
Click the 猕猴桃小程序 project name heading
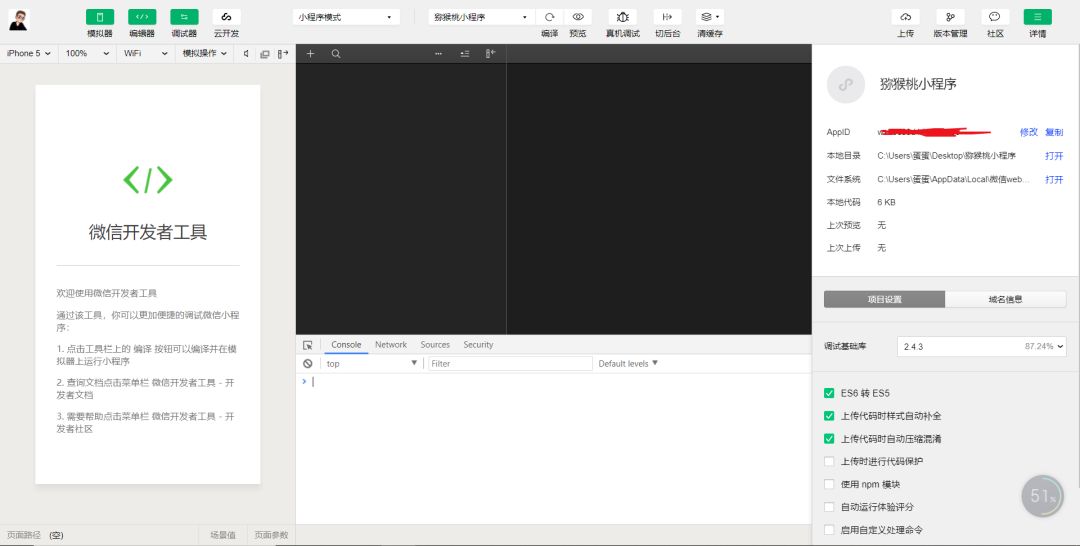pos(918,84)
